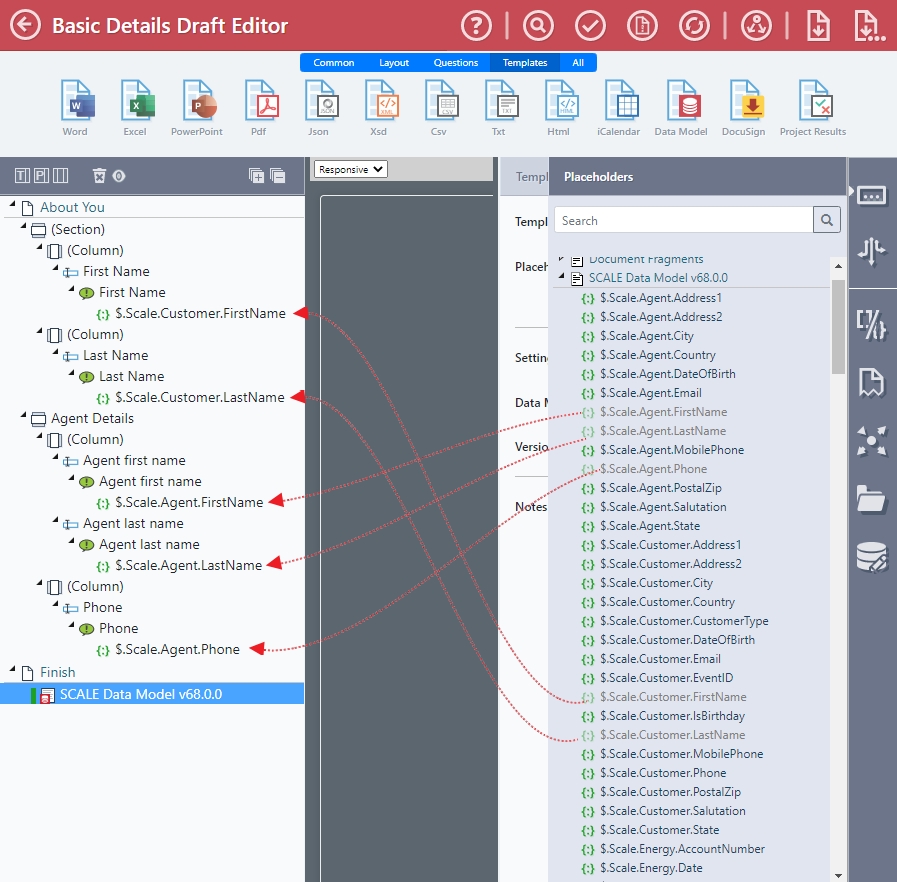This screenshot has width=897, height=882.
Task: Switch to the Layout tab
Action: pyautogui.click(x=394, y=63)
